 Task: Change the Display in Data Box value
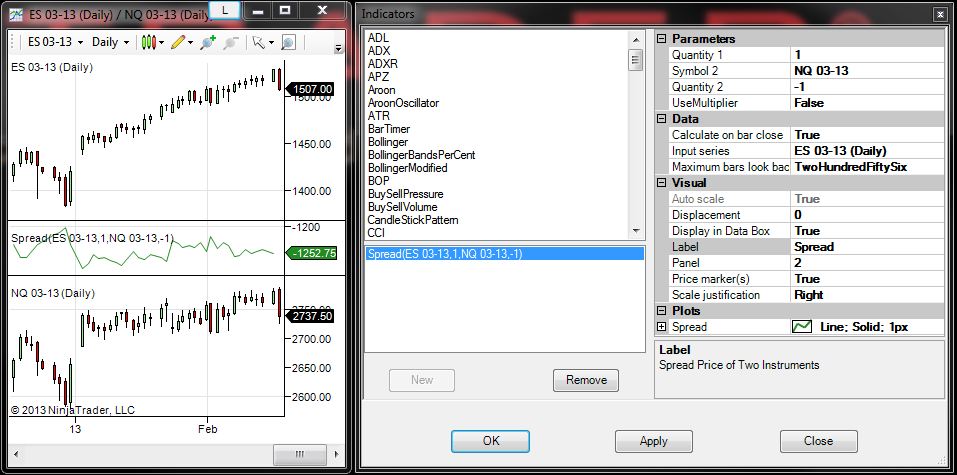pos(867,231)
